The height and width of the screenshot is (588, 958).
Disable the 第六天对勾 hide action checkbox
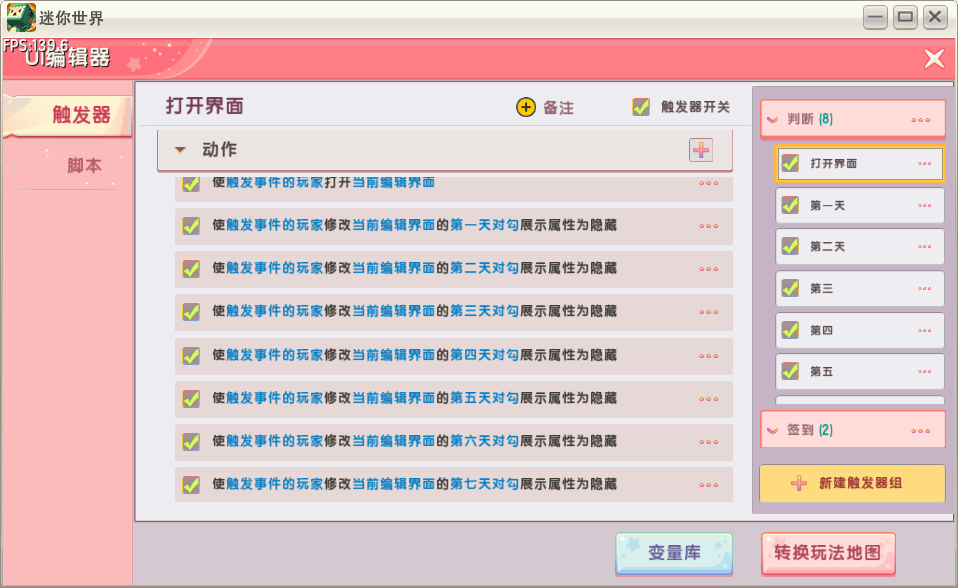tap(191, 442)
